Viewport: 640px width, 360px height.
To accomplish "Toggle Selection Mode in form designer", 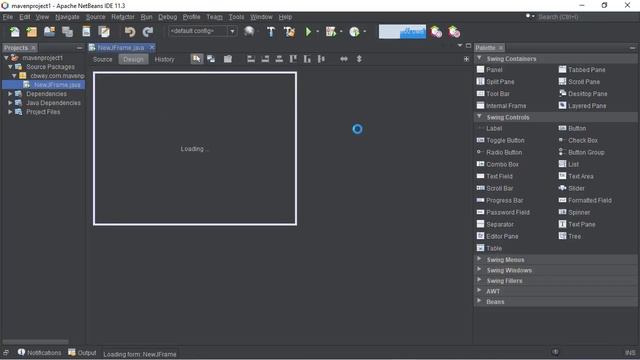I will click(x=197, y=59).
